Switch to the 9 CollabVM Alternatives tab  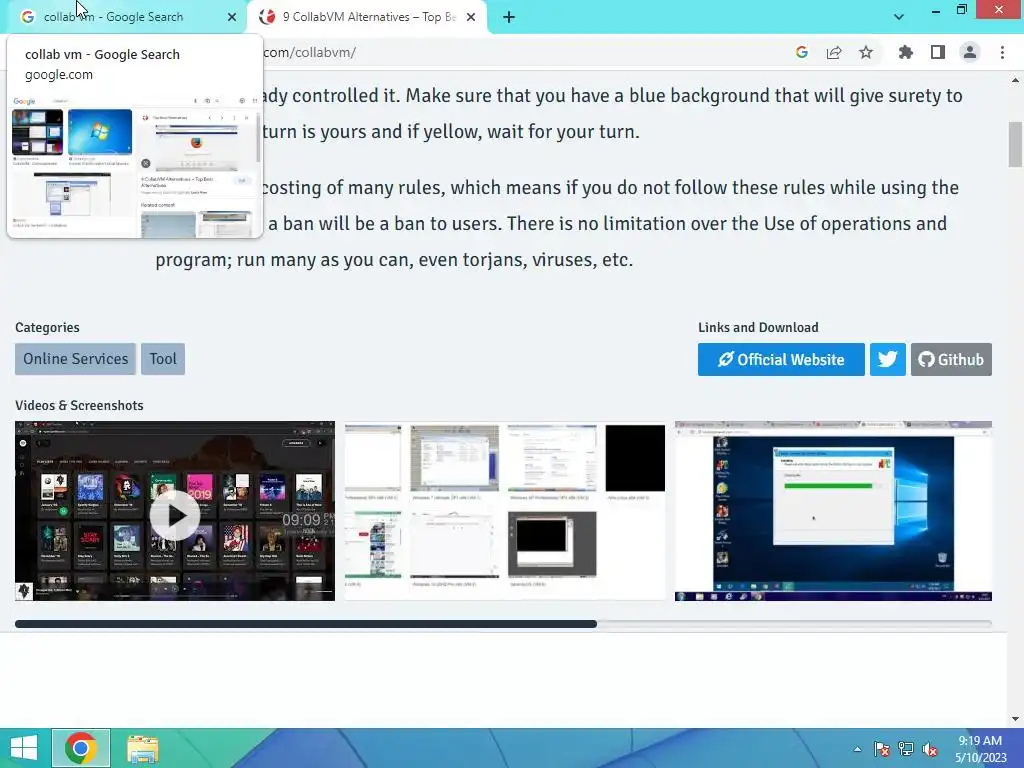[367, 17]
